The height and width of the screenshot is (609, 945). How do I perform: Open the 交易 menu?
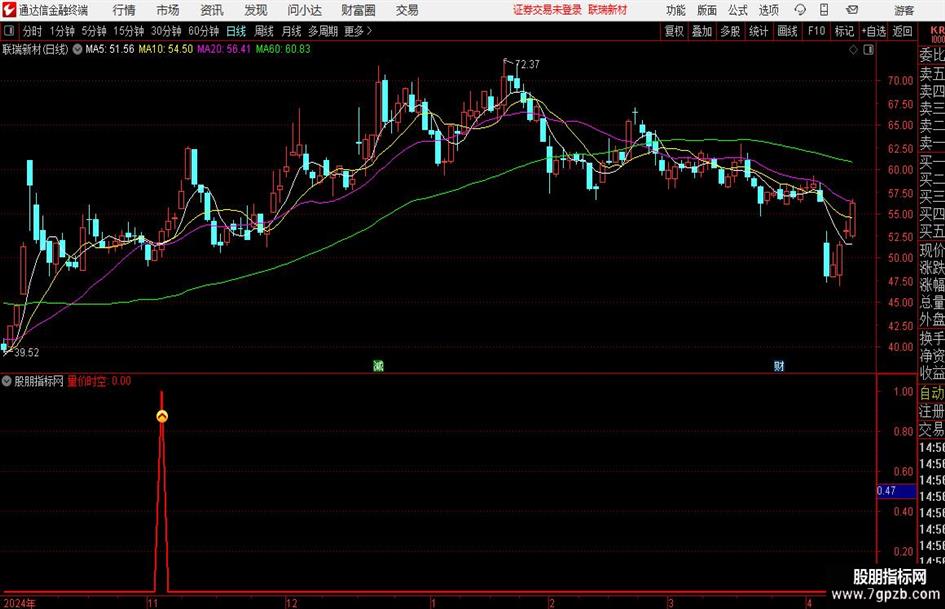coord(407,10)
